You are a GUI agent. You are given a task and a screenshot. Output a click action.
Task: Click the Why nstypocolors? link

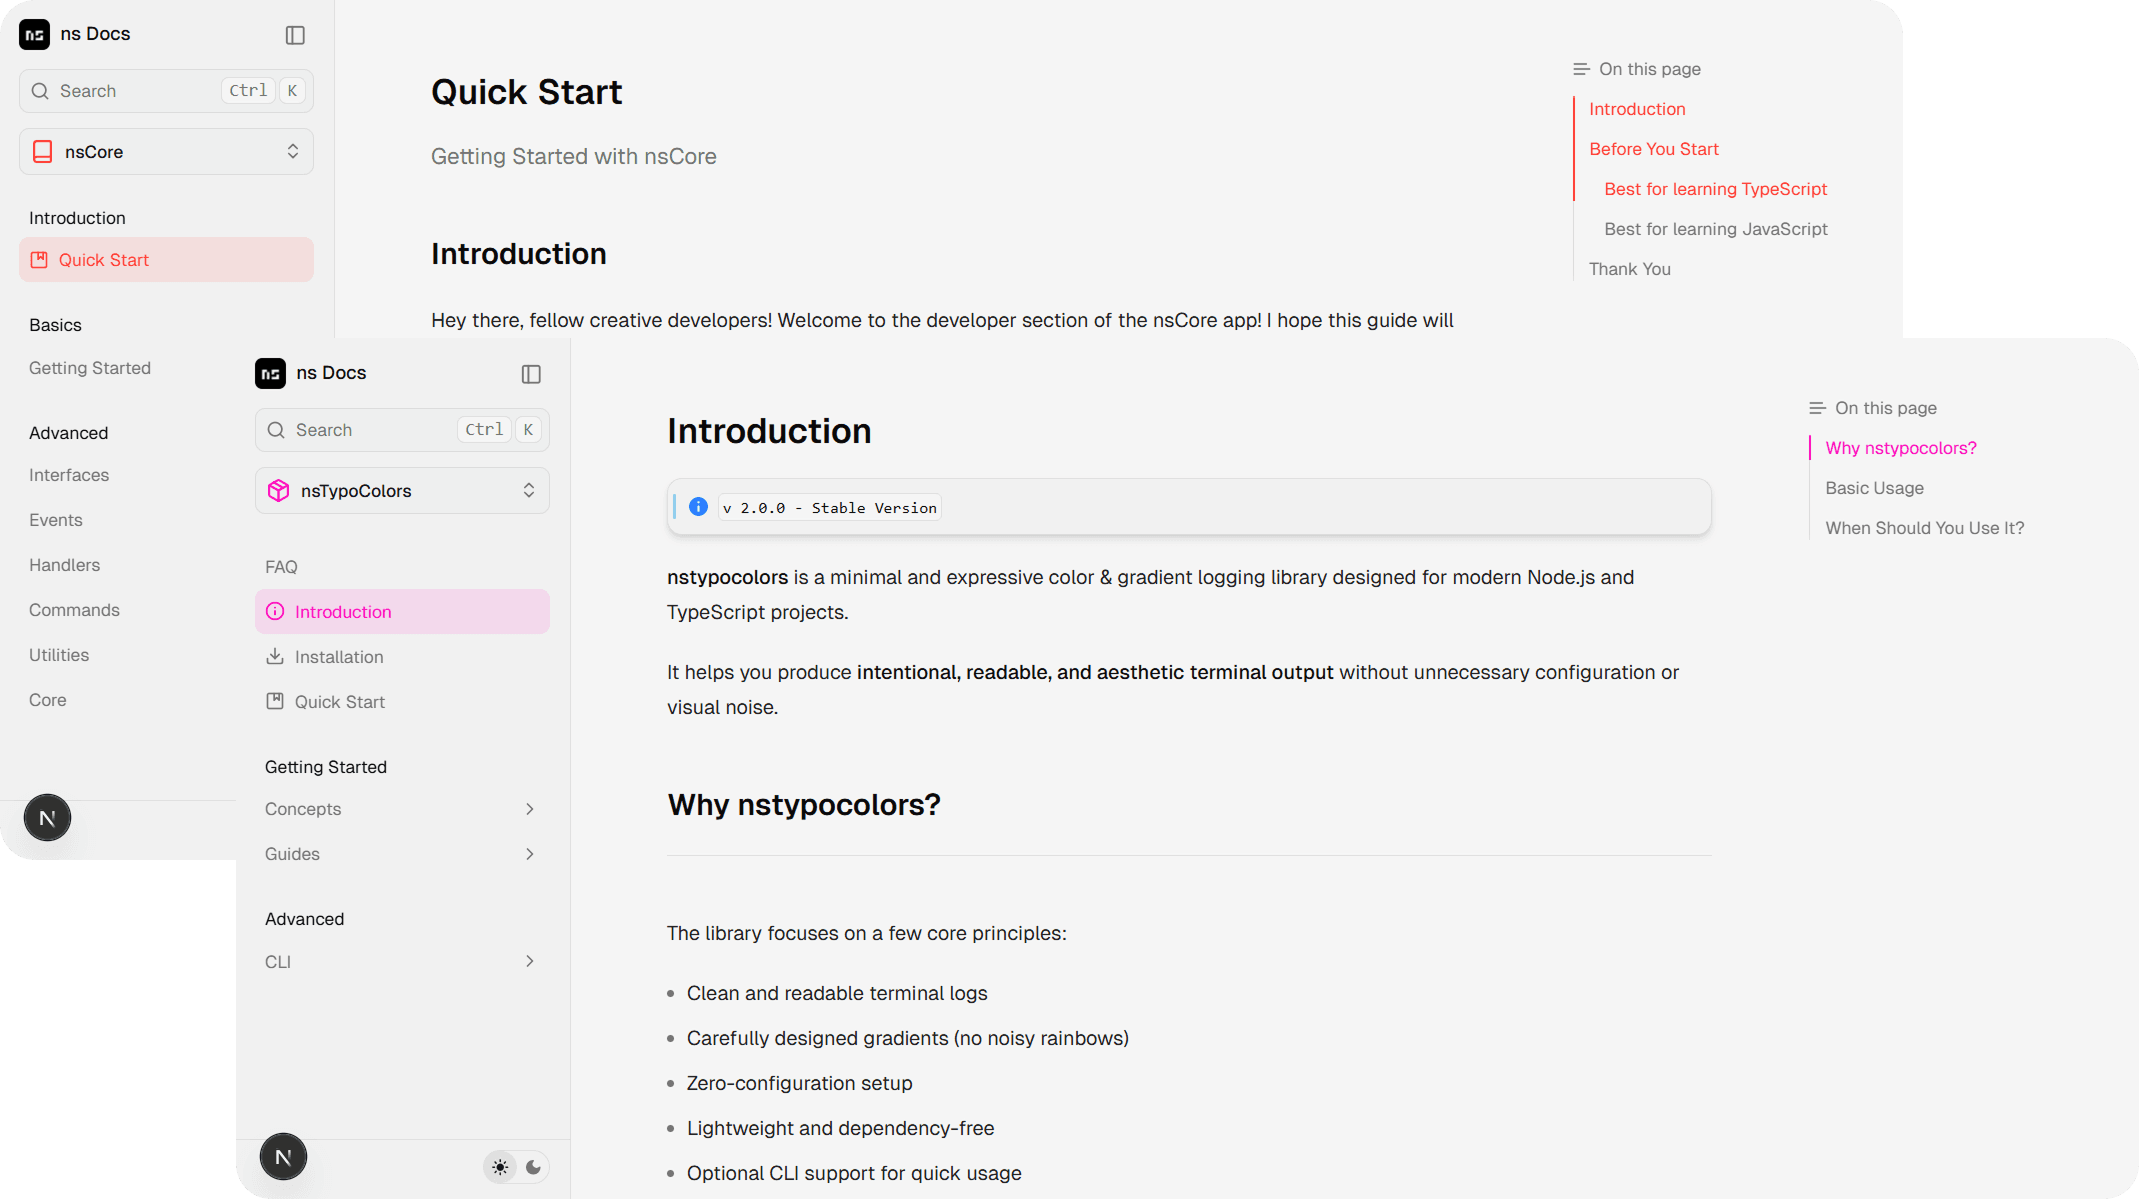(1899, 447)
